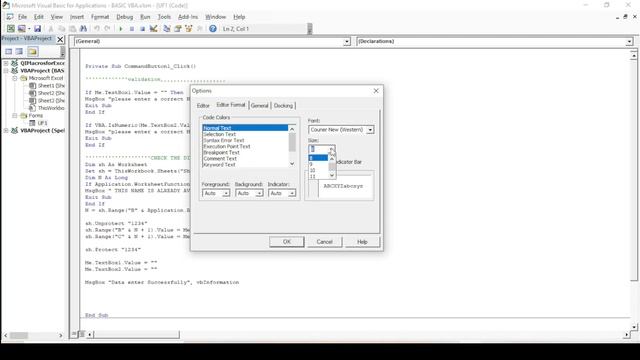Click Cancel in the Options dialog
The height and width of the screenshot is (360, 640).
click(324, 242)
